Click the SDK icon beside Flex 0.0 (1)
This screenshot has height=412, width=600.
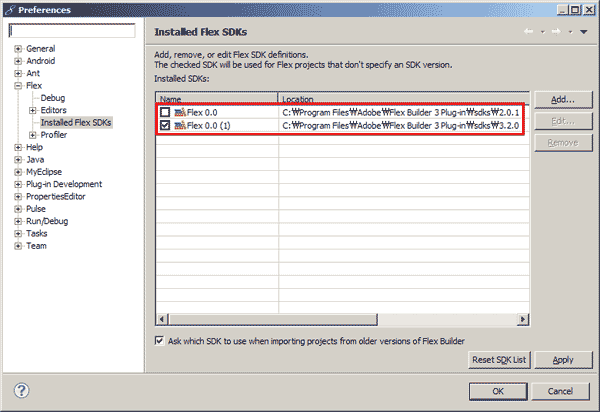(x=180, y=125)
